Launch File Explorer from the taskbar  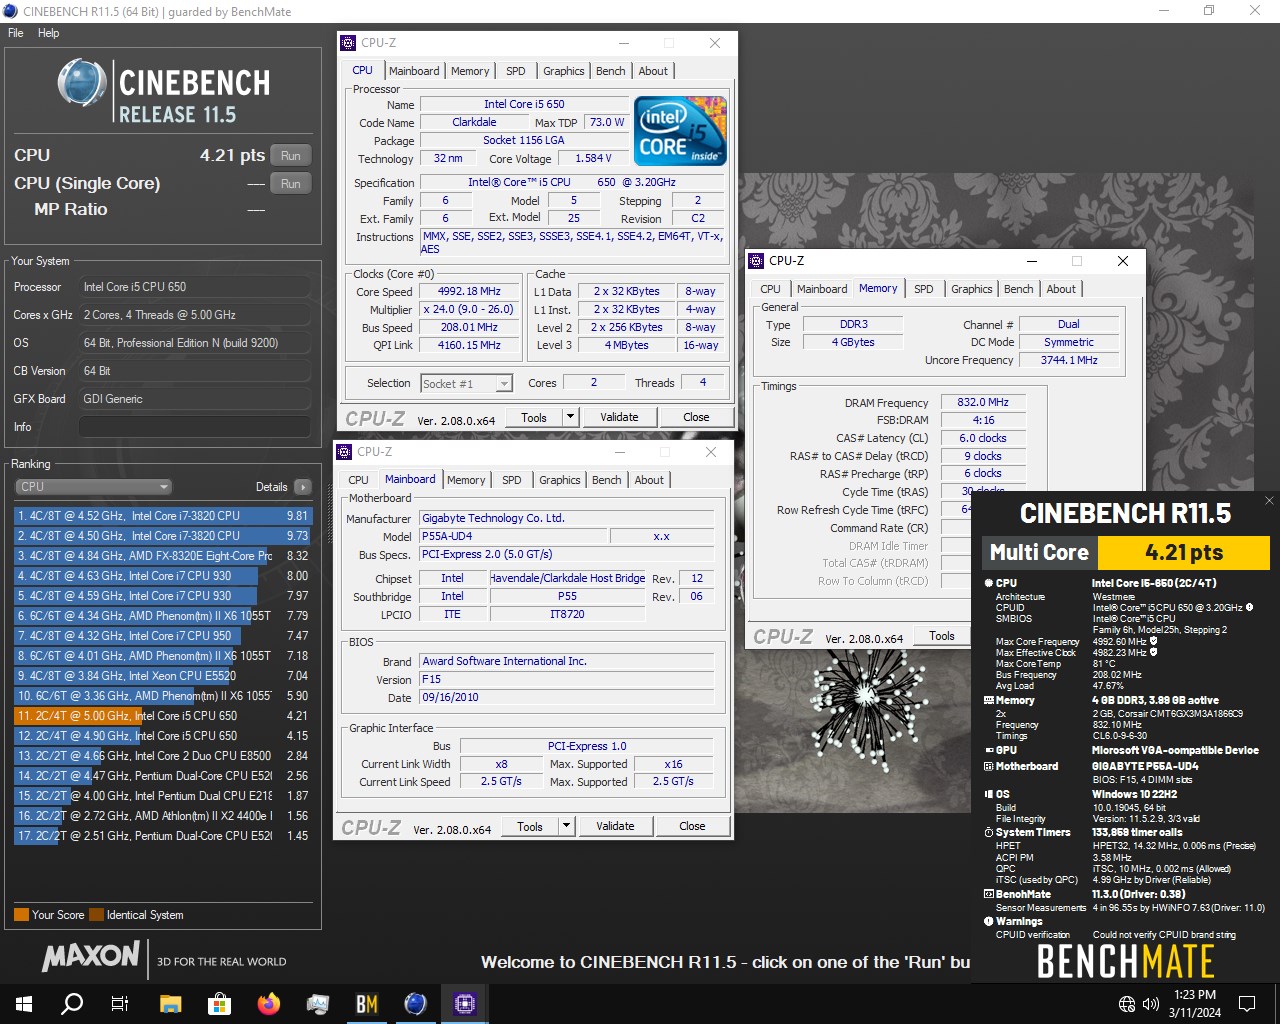click(x=170, y=1003)
